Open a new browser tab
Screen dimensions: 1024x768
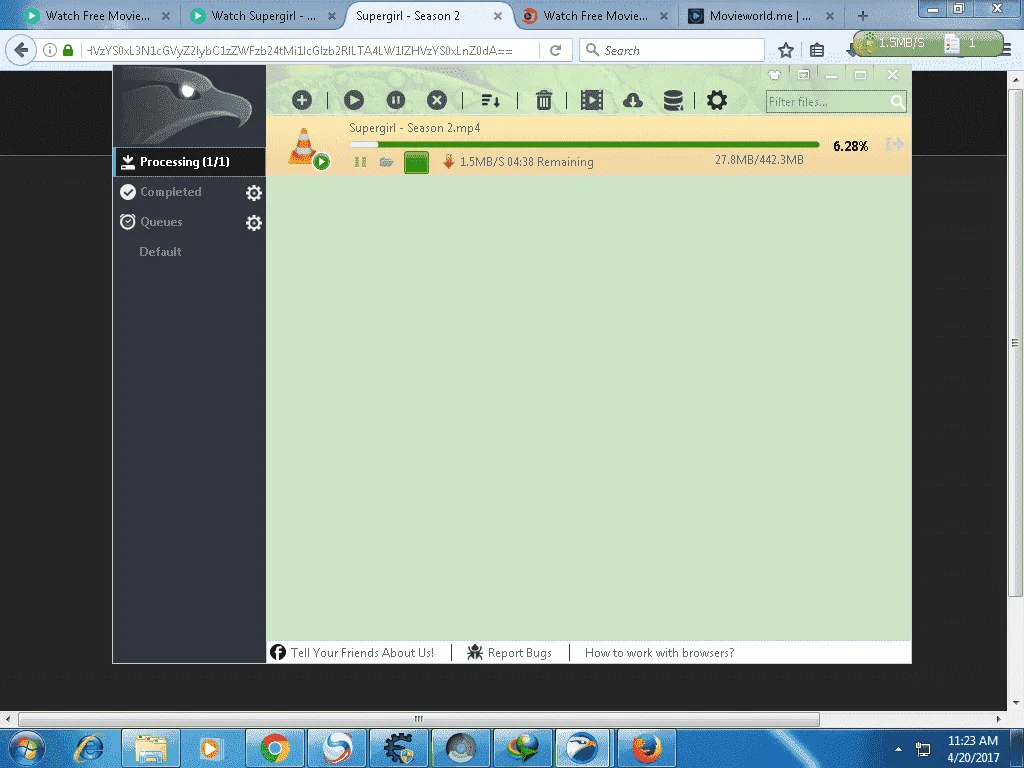(863, 16)
